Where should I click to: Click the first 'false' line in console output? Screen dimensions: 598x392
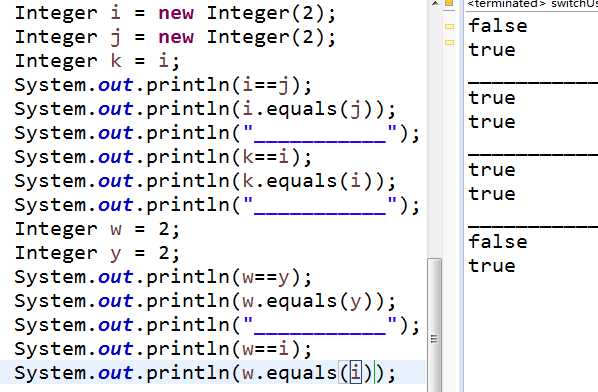pyautogui.click(x=498, y=26)
